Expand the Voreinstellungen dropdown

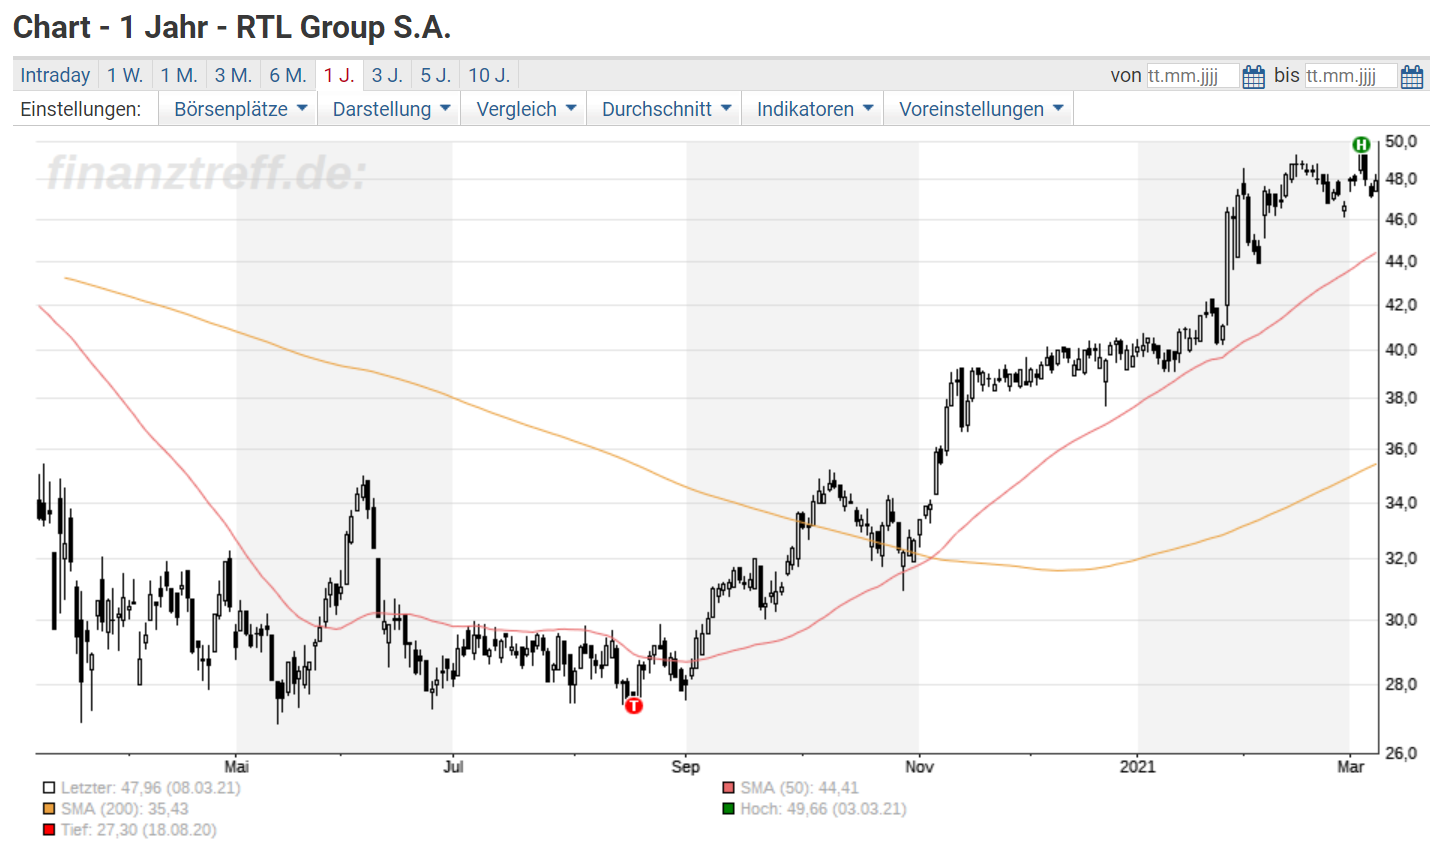point(979,109)
